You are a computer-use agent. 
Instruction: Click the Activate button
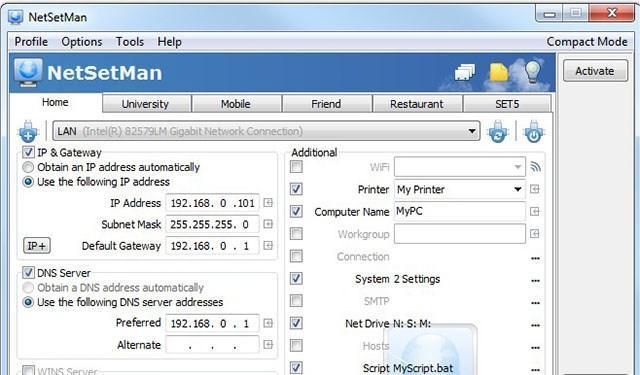(x=595, y=71)
